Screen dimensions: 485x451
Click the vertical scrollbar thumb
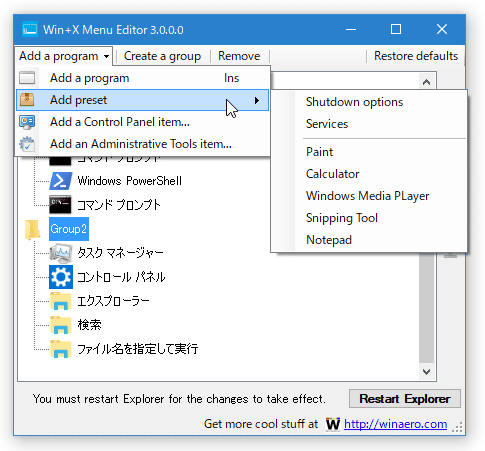click(x=426, y=307)
